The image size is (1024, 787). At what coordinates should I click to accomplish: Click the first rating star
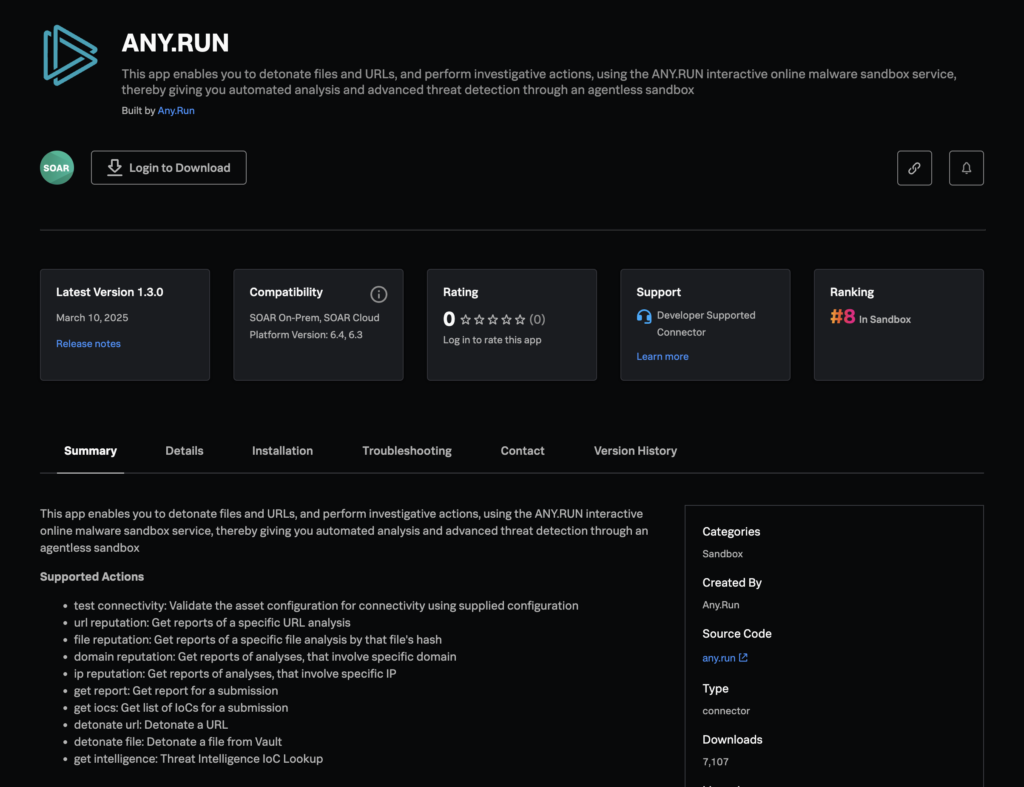point(466,320)
